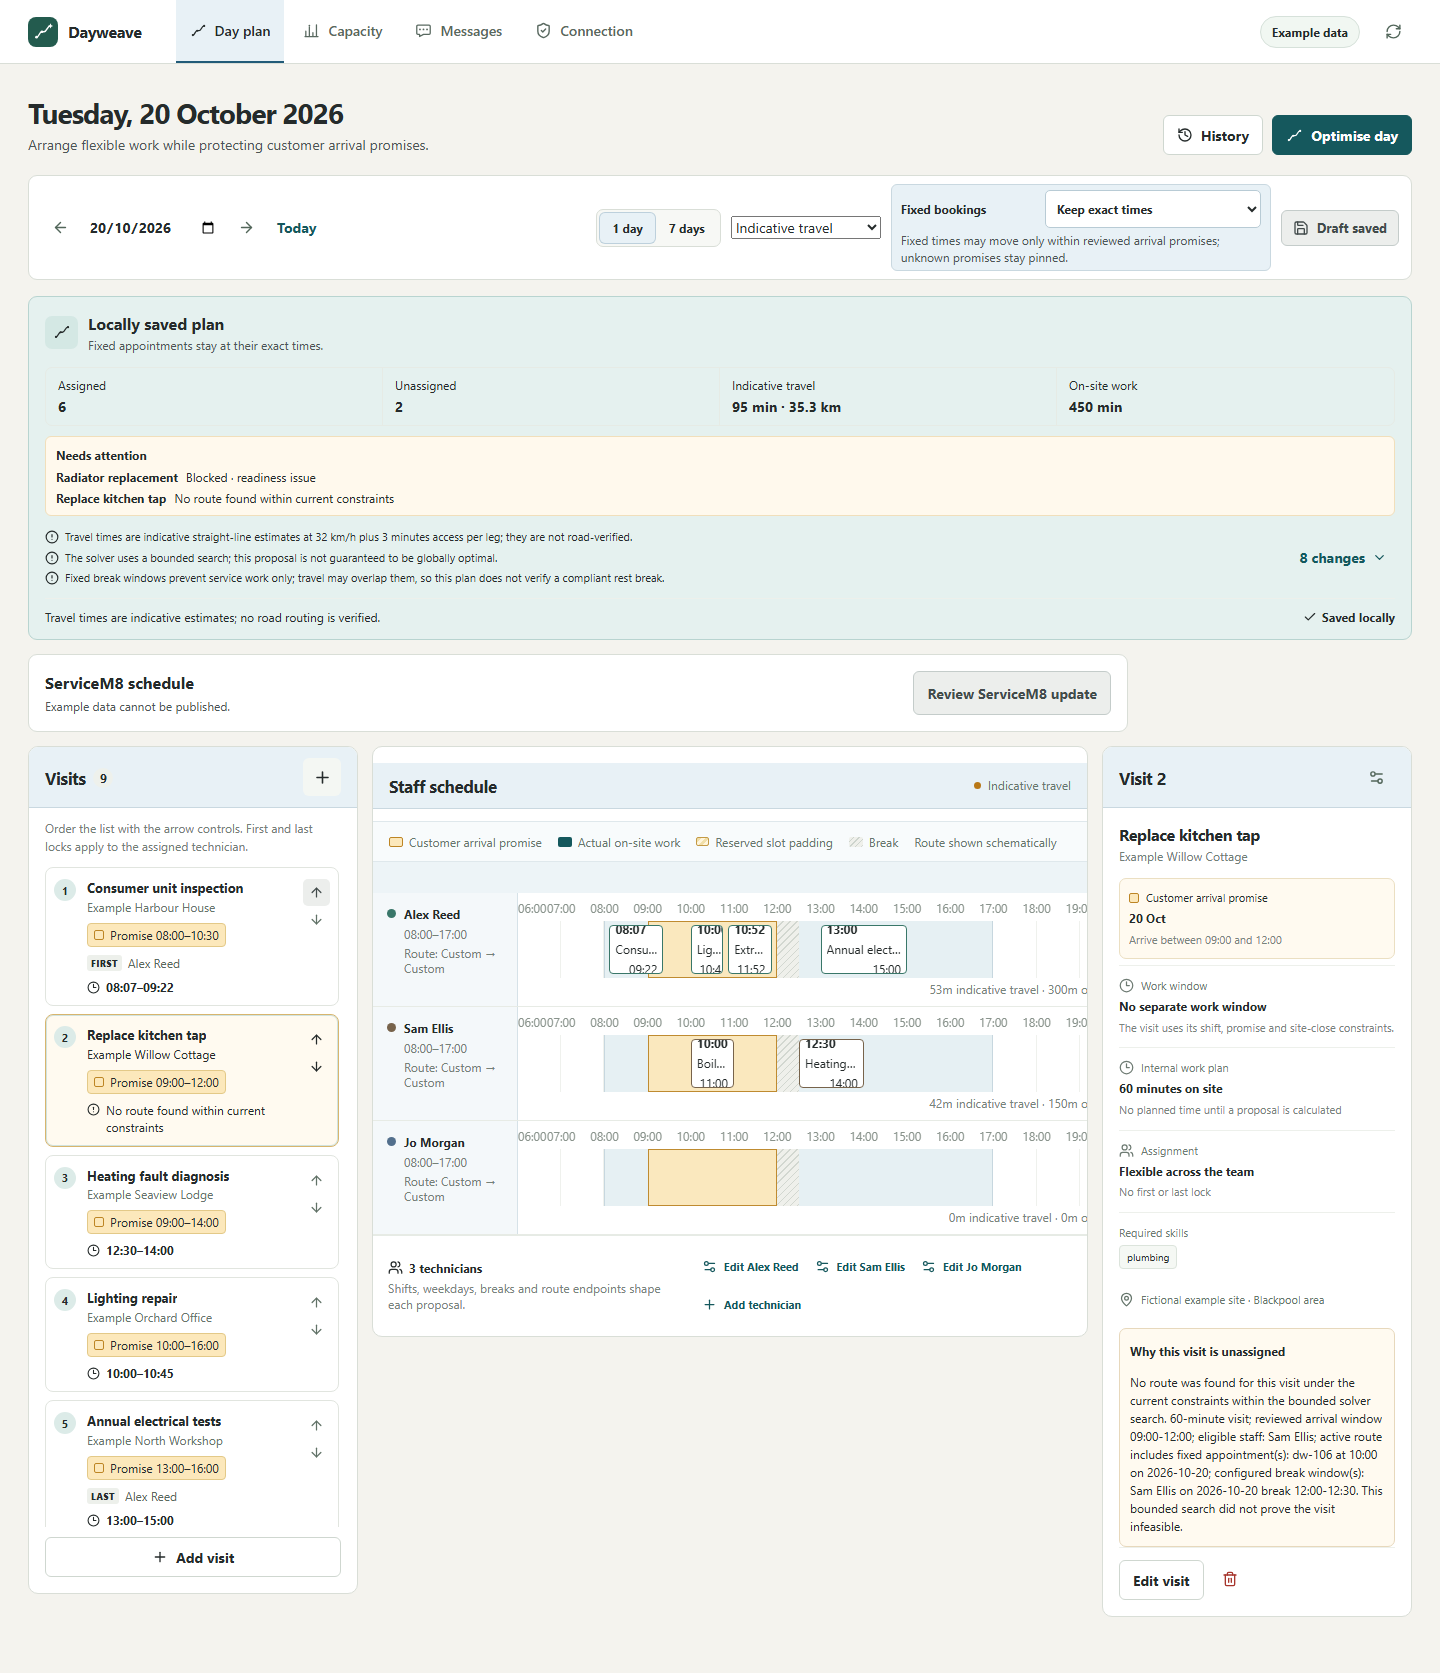Click the Add technician link
This screenshot has width=1440, height=1673.
pos(752,1305)
